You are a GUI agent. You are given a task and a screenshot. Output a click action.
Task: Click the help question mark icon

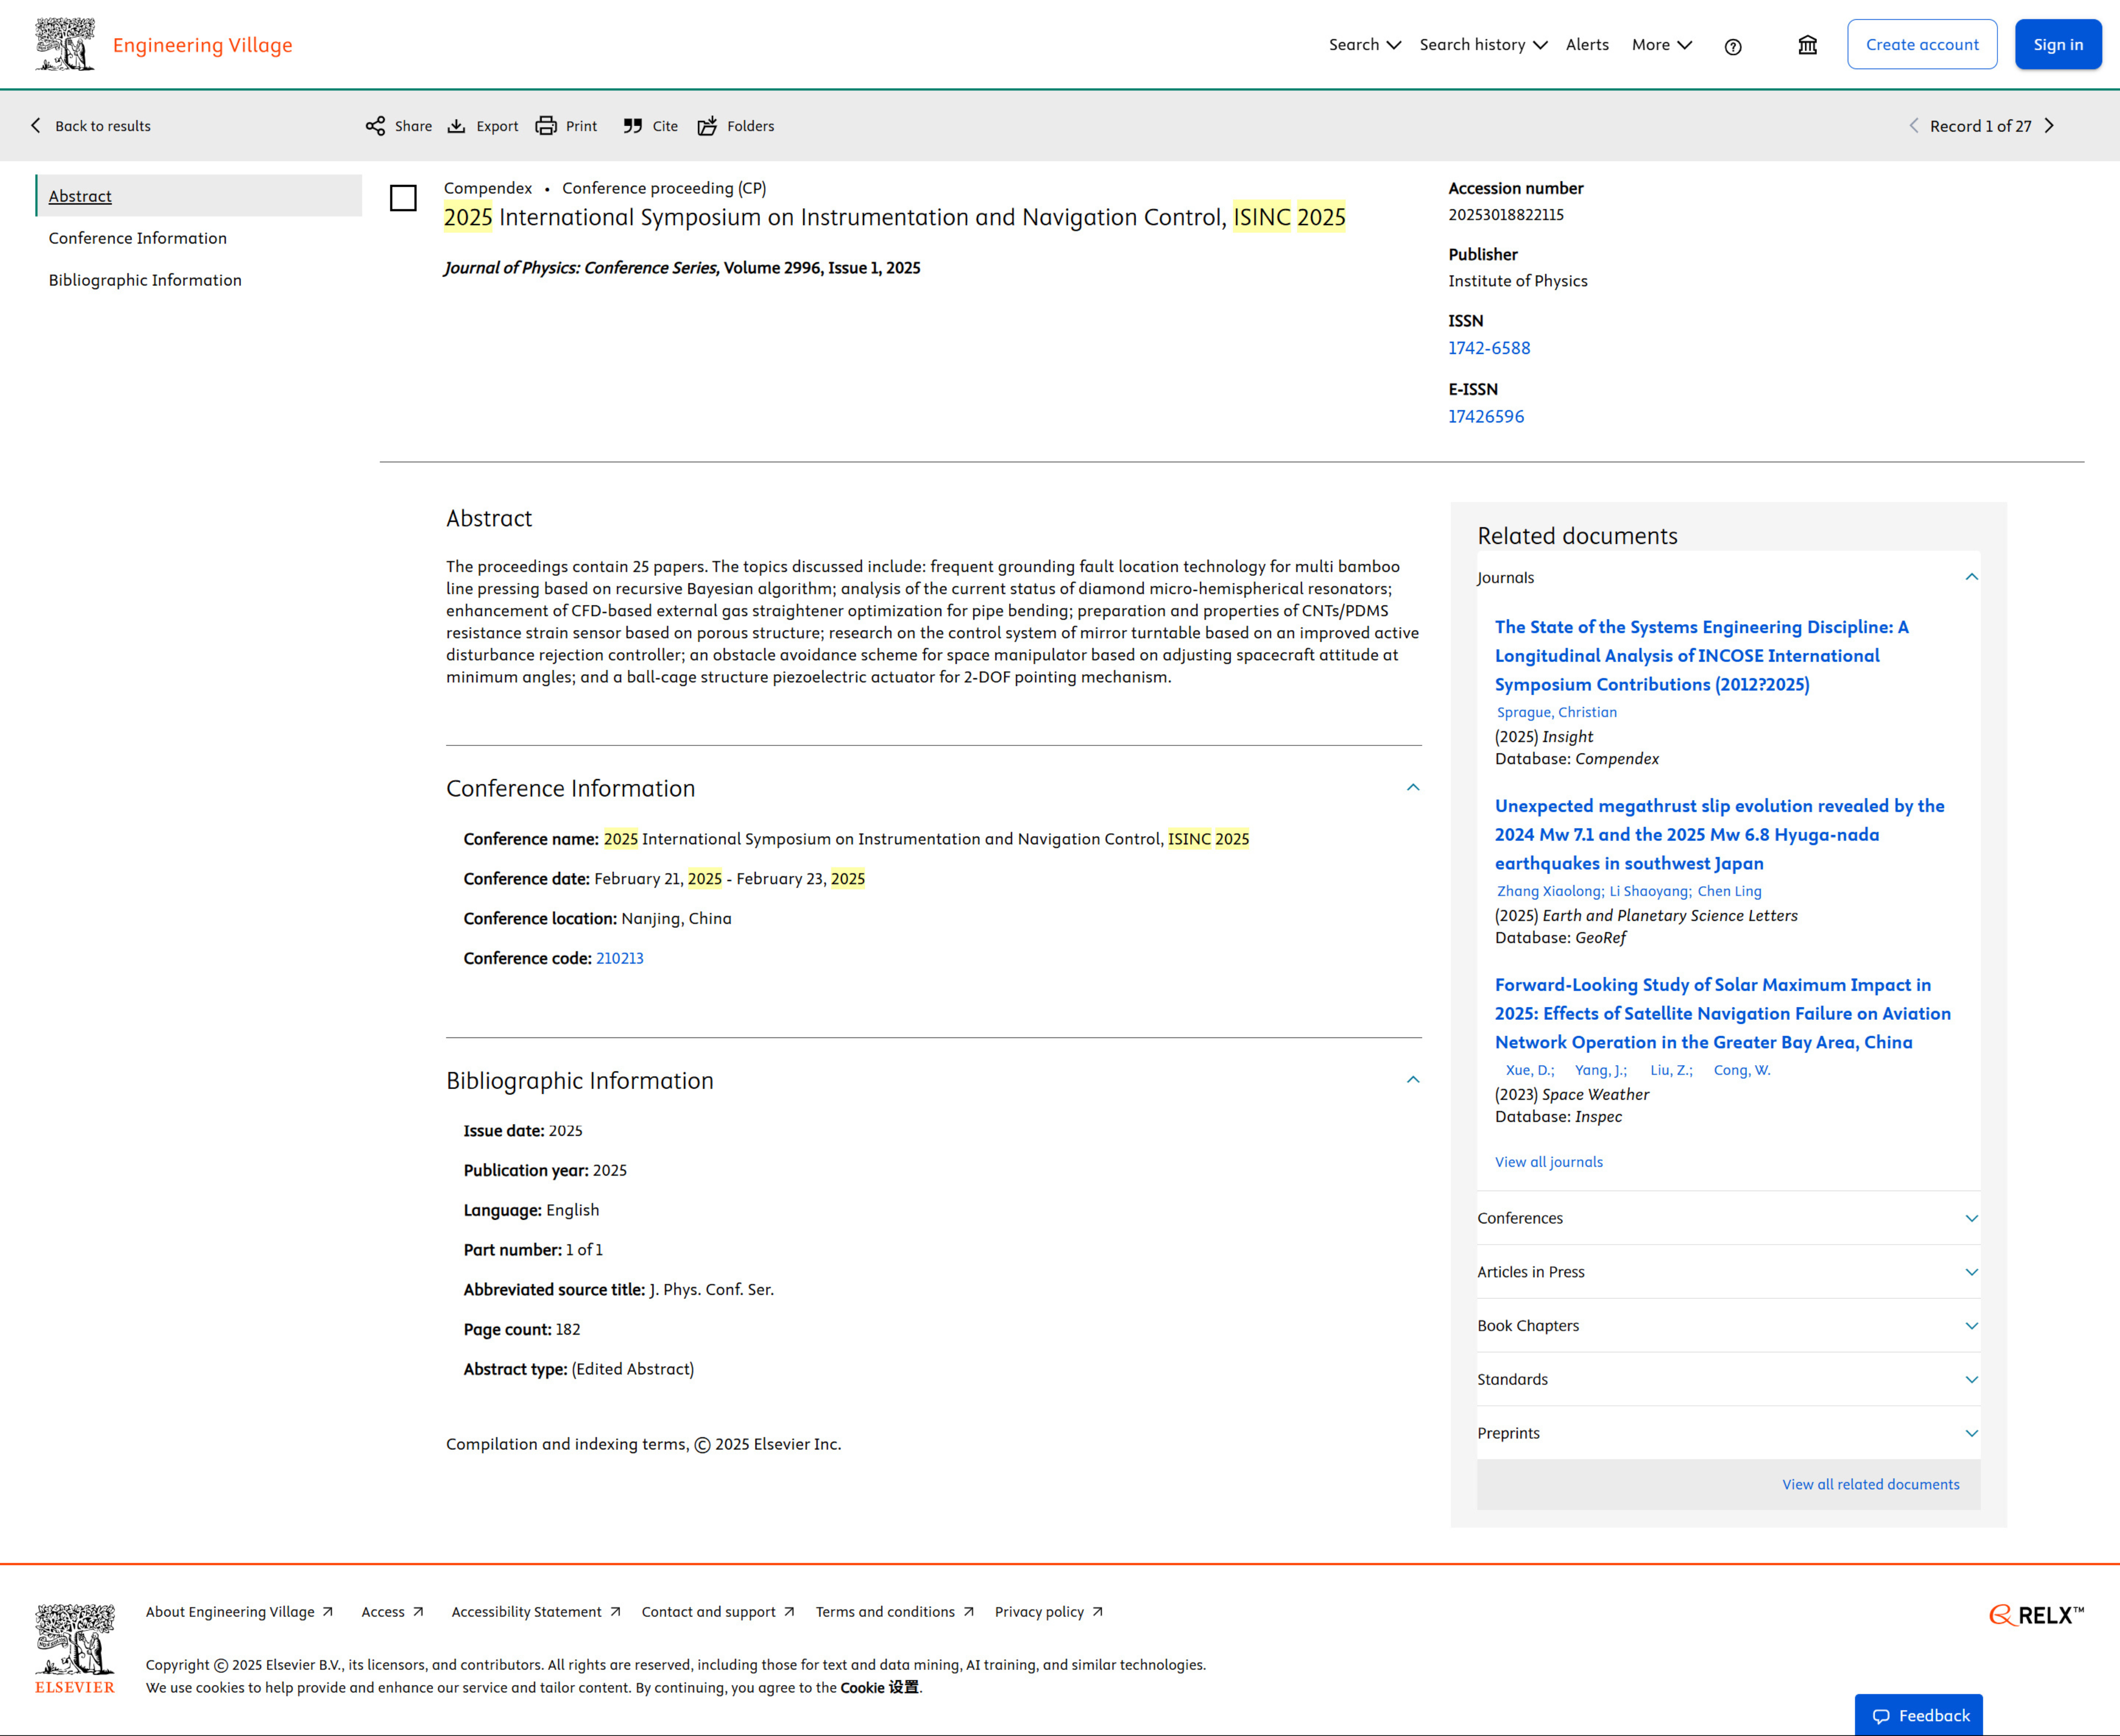[x=1733, y=46]
